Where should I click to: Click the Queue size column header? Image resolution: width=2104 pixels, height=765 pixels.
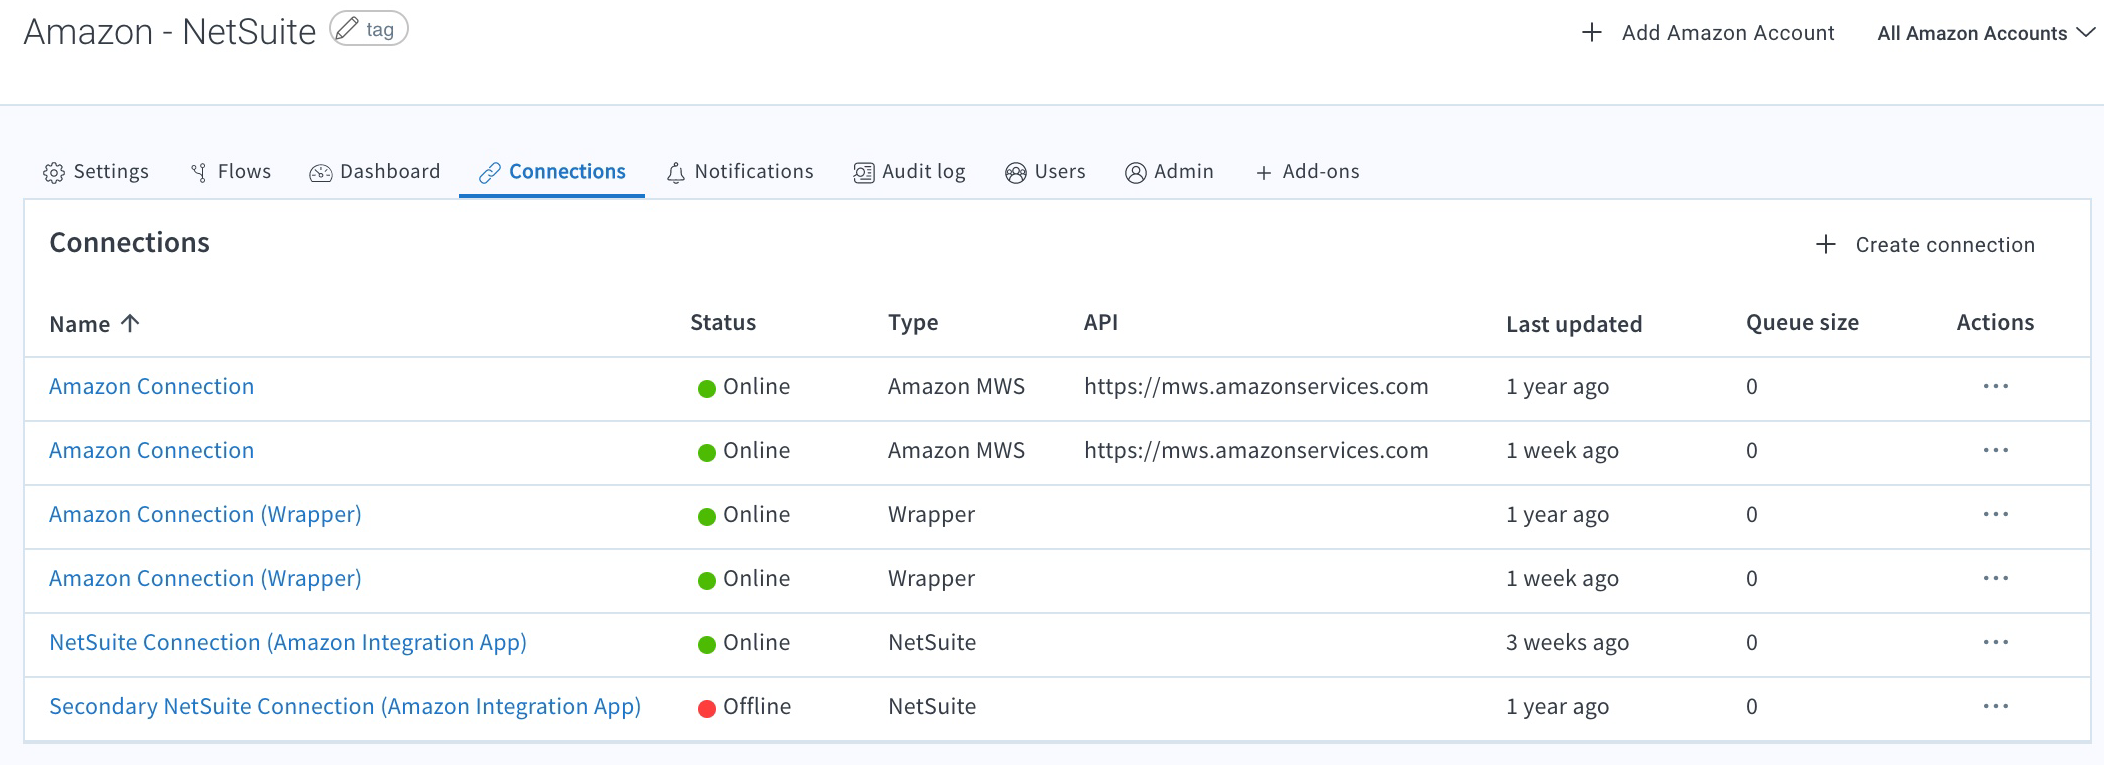[1802, 322]
